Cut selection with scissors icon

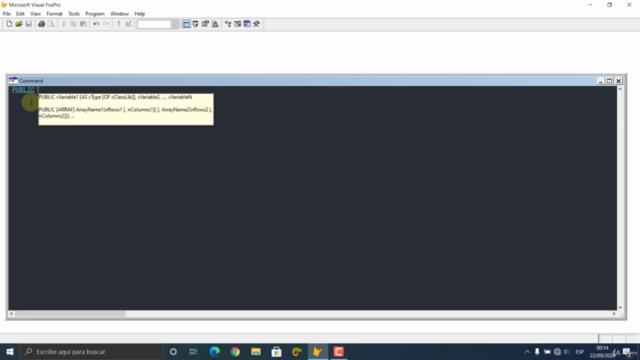[x=64, y=24]
